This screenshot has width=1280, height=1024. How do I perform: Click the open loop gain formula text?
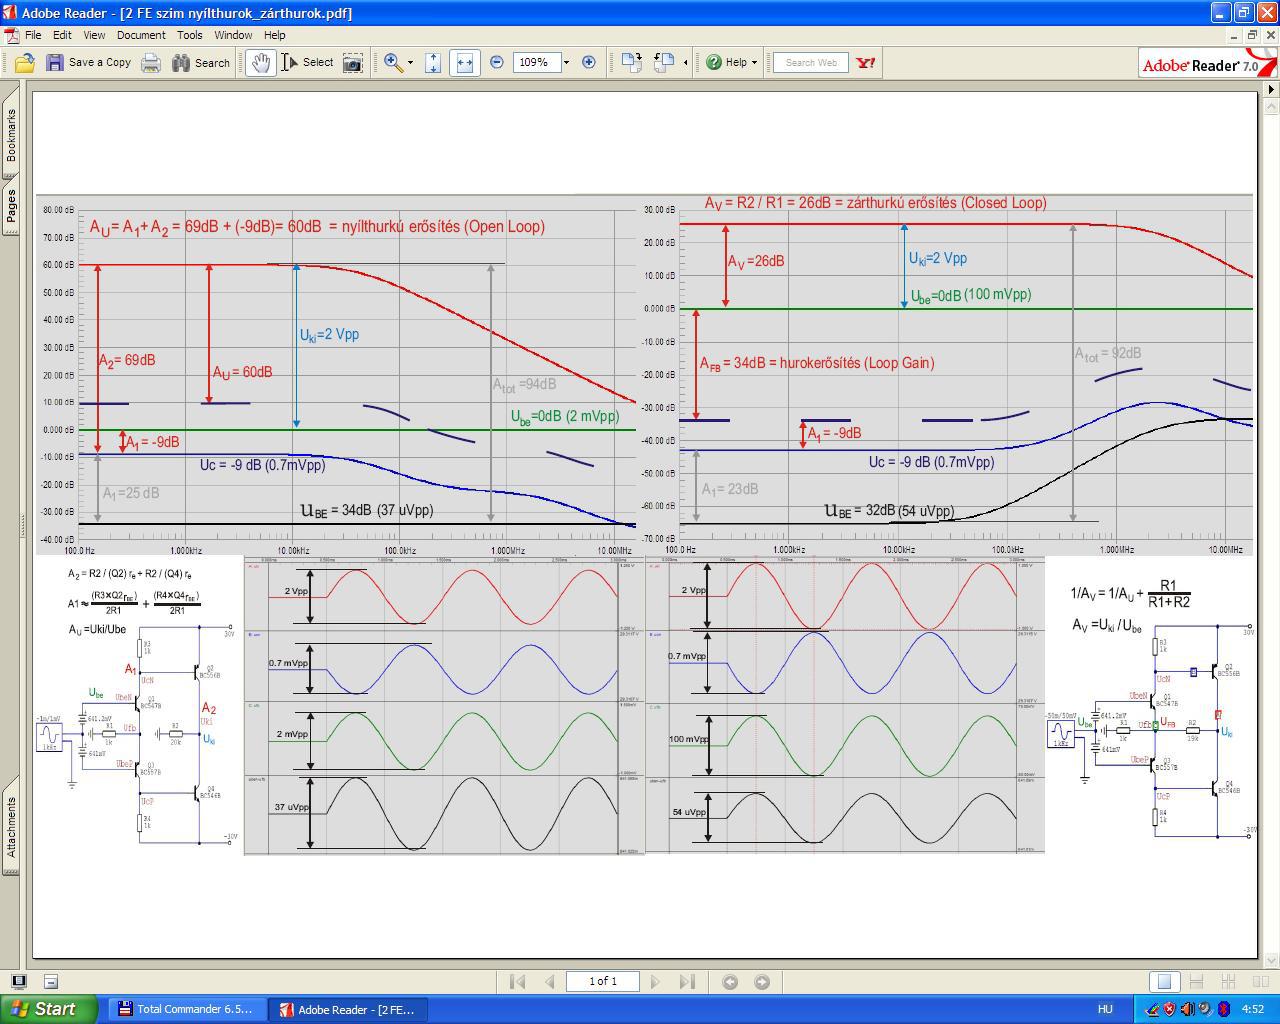317,227
